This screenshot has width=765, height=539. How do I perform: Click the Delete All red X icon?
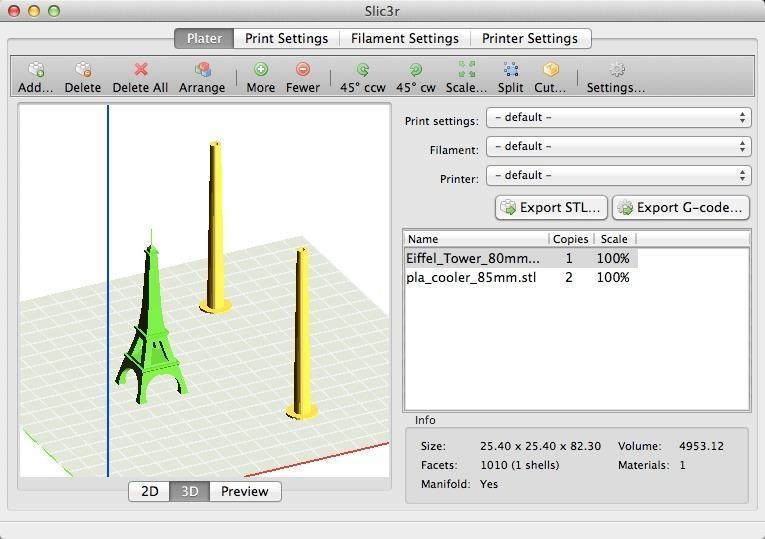pyautogui.click(x=141, y=70)
